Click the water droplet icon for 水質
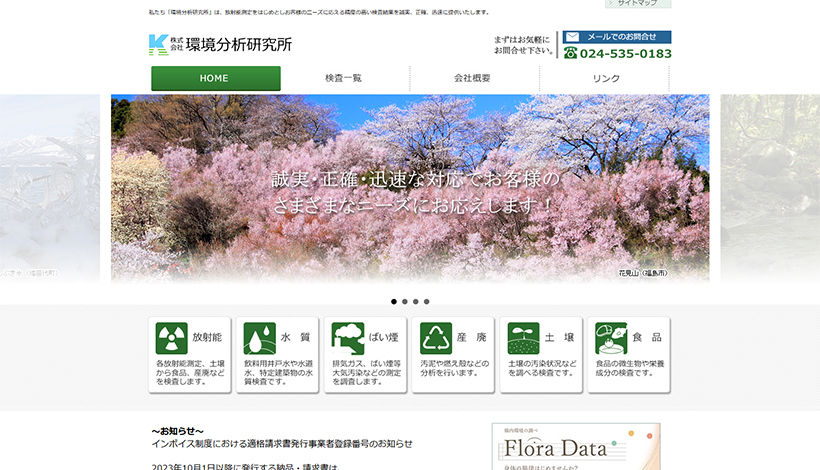The height and width of the screenshot is (470, 820). [x=259, y=338]
